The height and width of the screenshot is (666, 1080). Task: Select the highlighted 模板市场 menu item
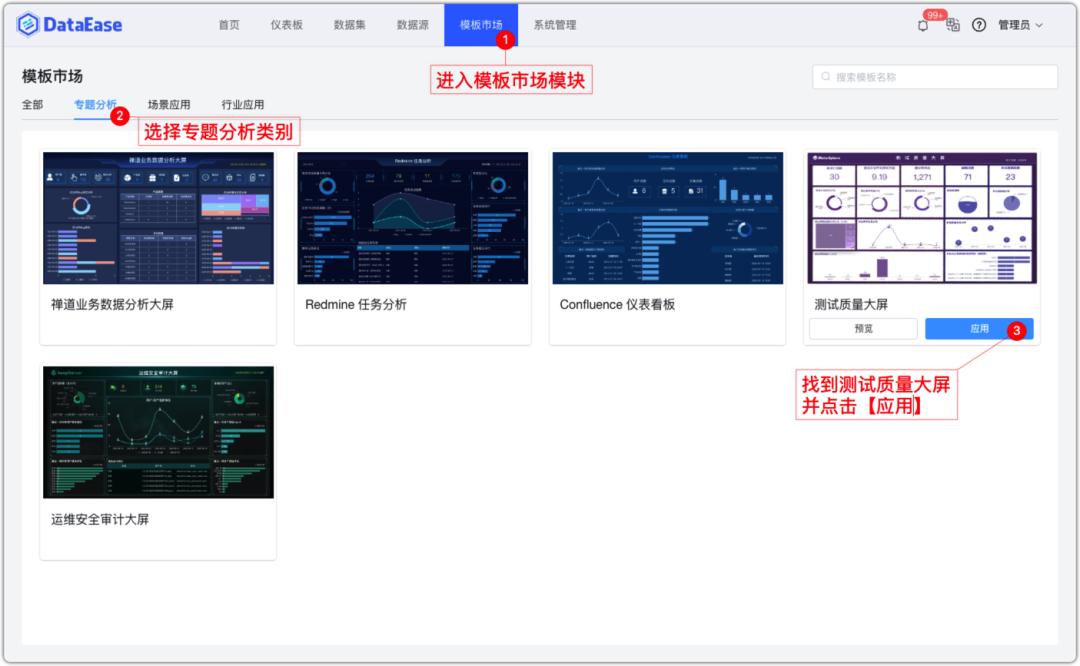(x=481, y=24)
